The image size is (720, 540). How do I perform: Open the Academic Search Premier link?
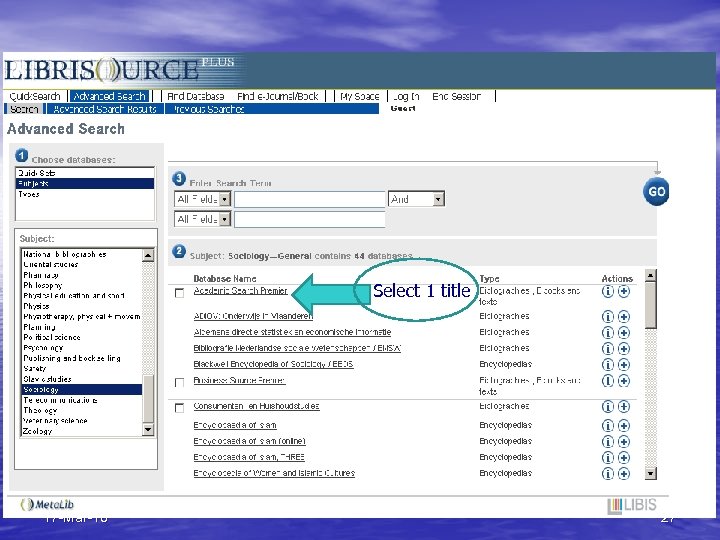[241, 291]
